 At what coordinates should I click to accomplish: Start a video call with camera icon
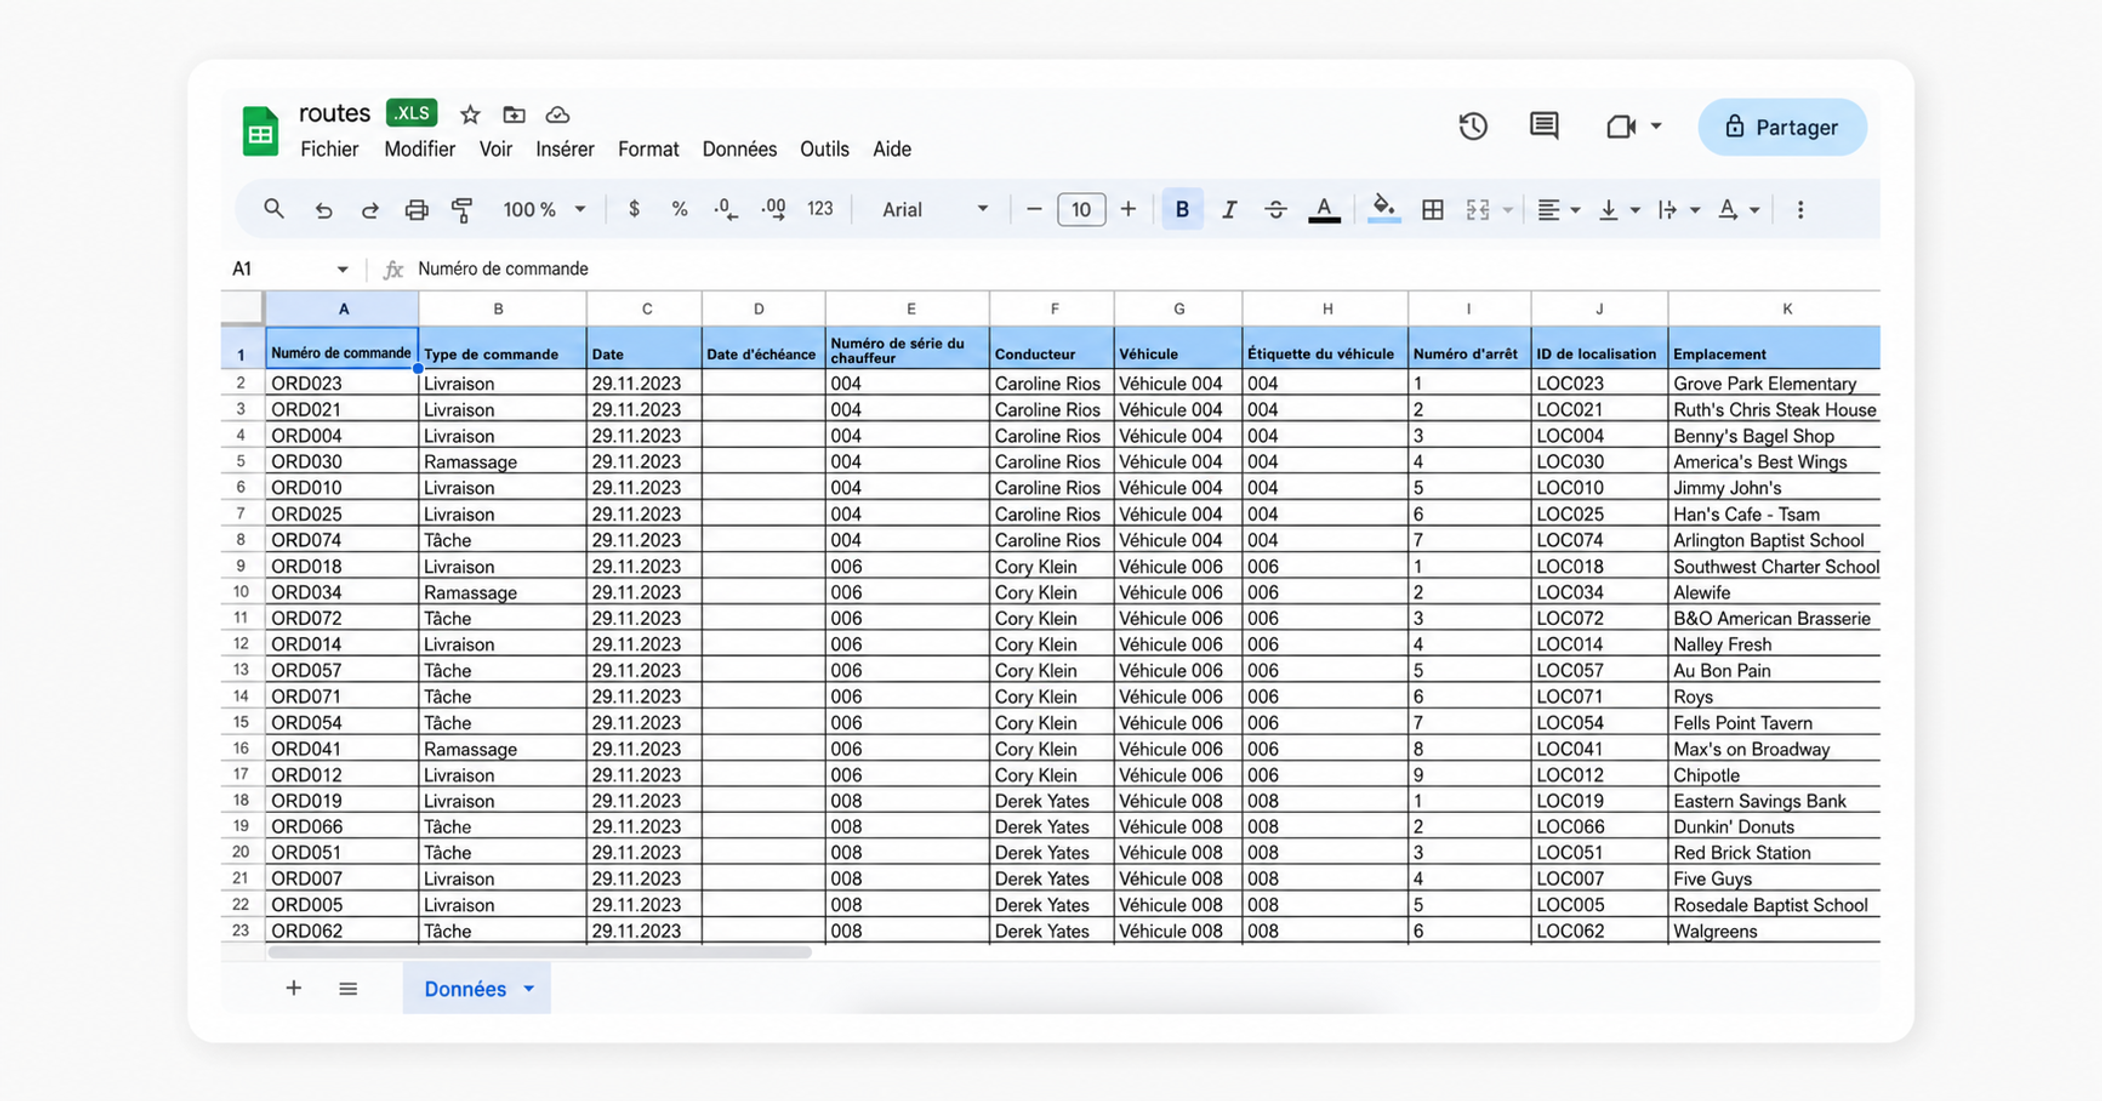tap(1621, 127)
